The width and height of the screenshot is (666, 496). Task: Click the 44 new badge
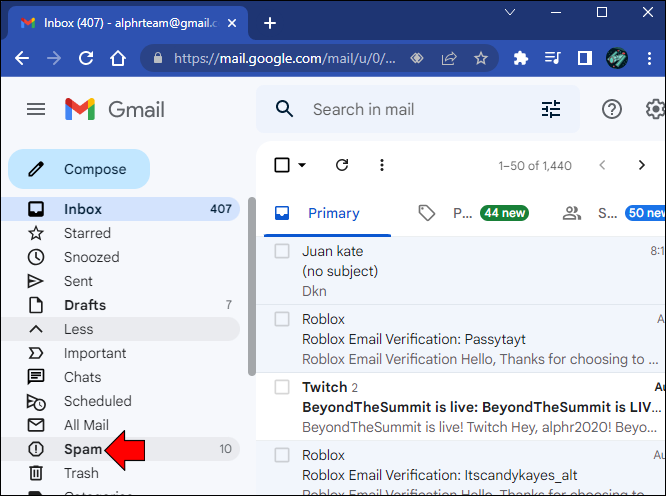(x=504, y=213)
